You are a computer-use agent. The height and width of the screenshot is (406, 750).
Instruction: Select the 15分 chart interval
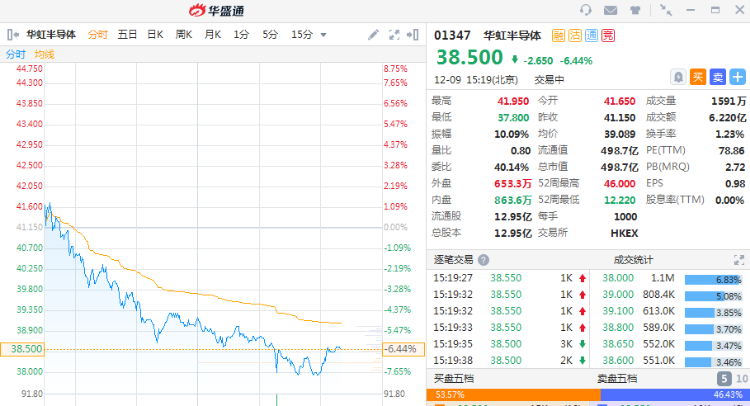[302, 34]
